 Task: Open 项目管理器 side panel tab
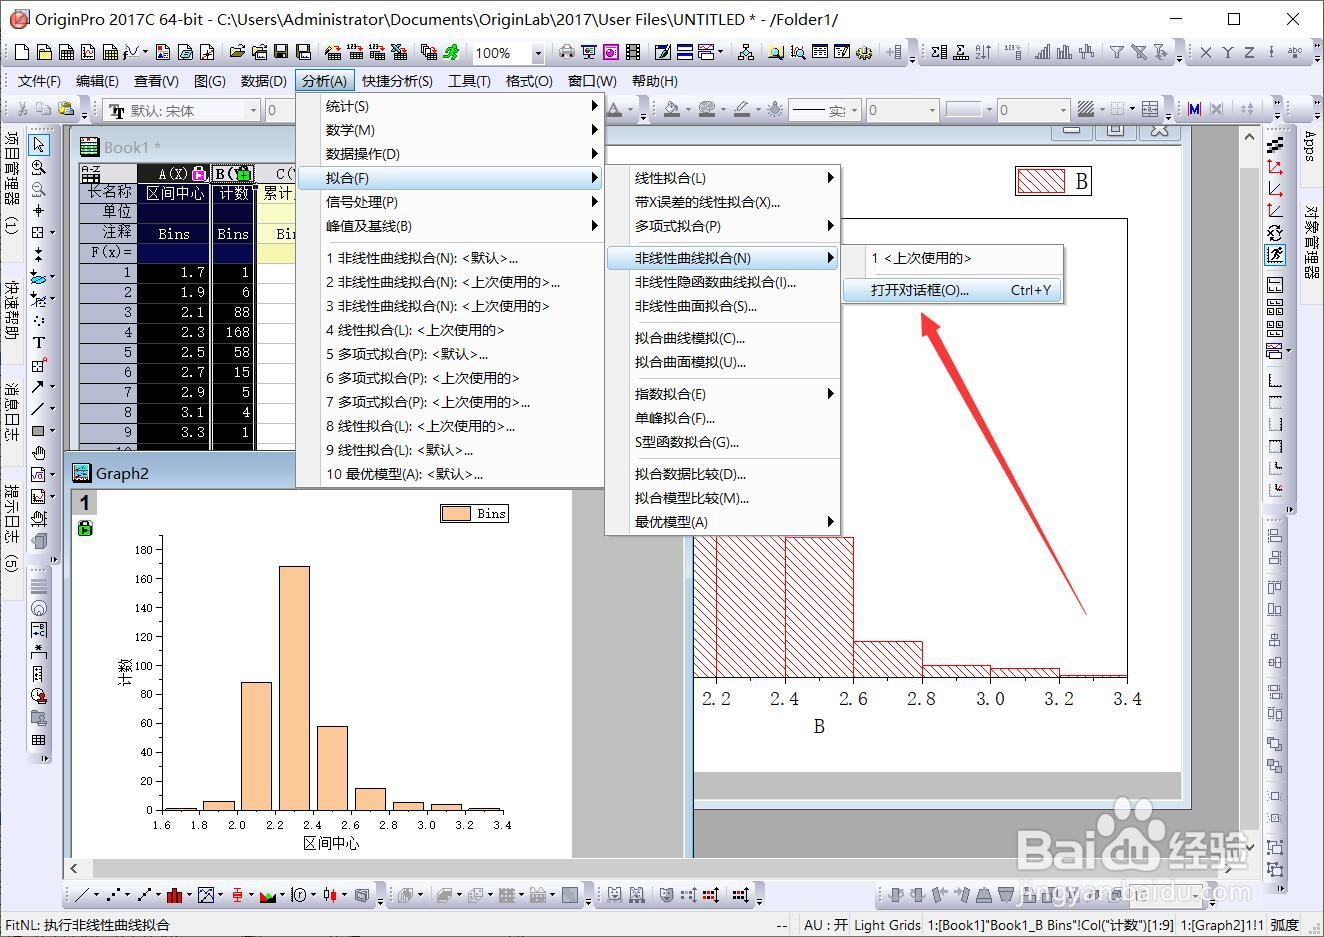click(x=12, y=183)
